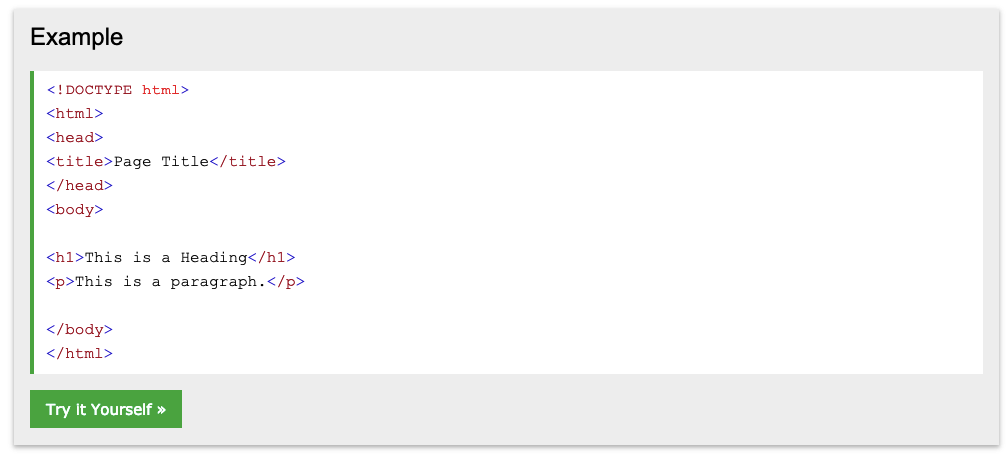Click the closing p tag

285,281
